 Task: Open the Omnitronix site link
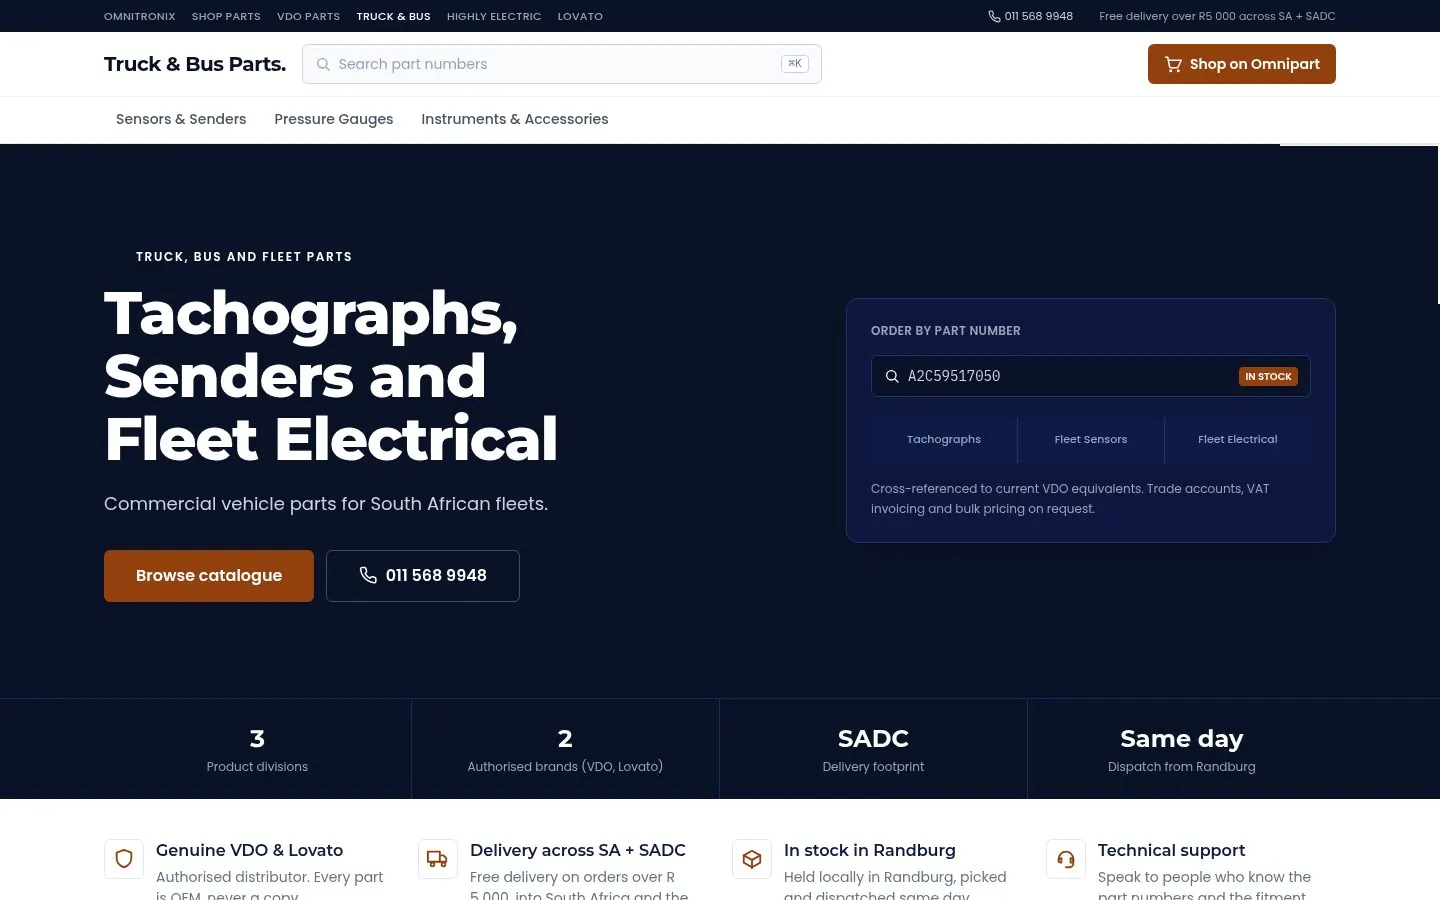140,16
